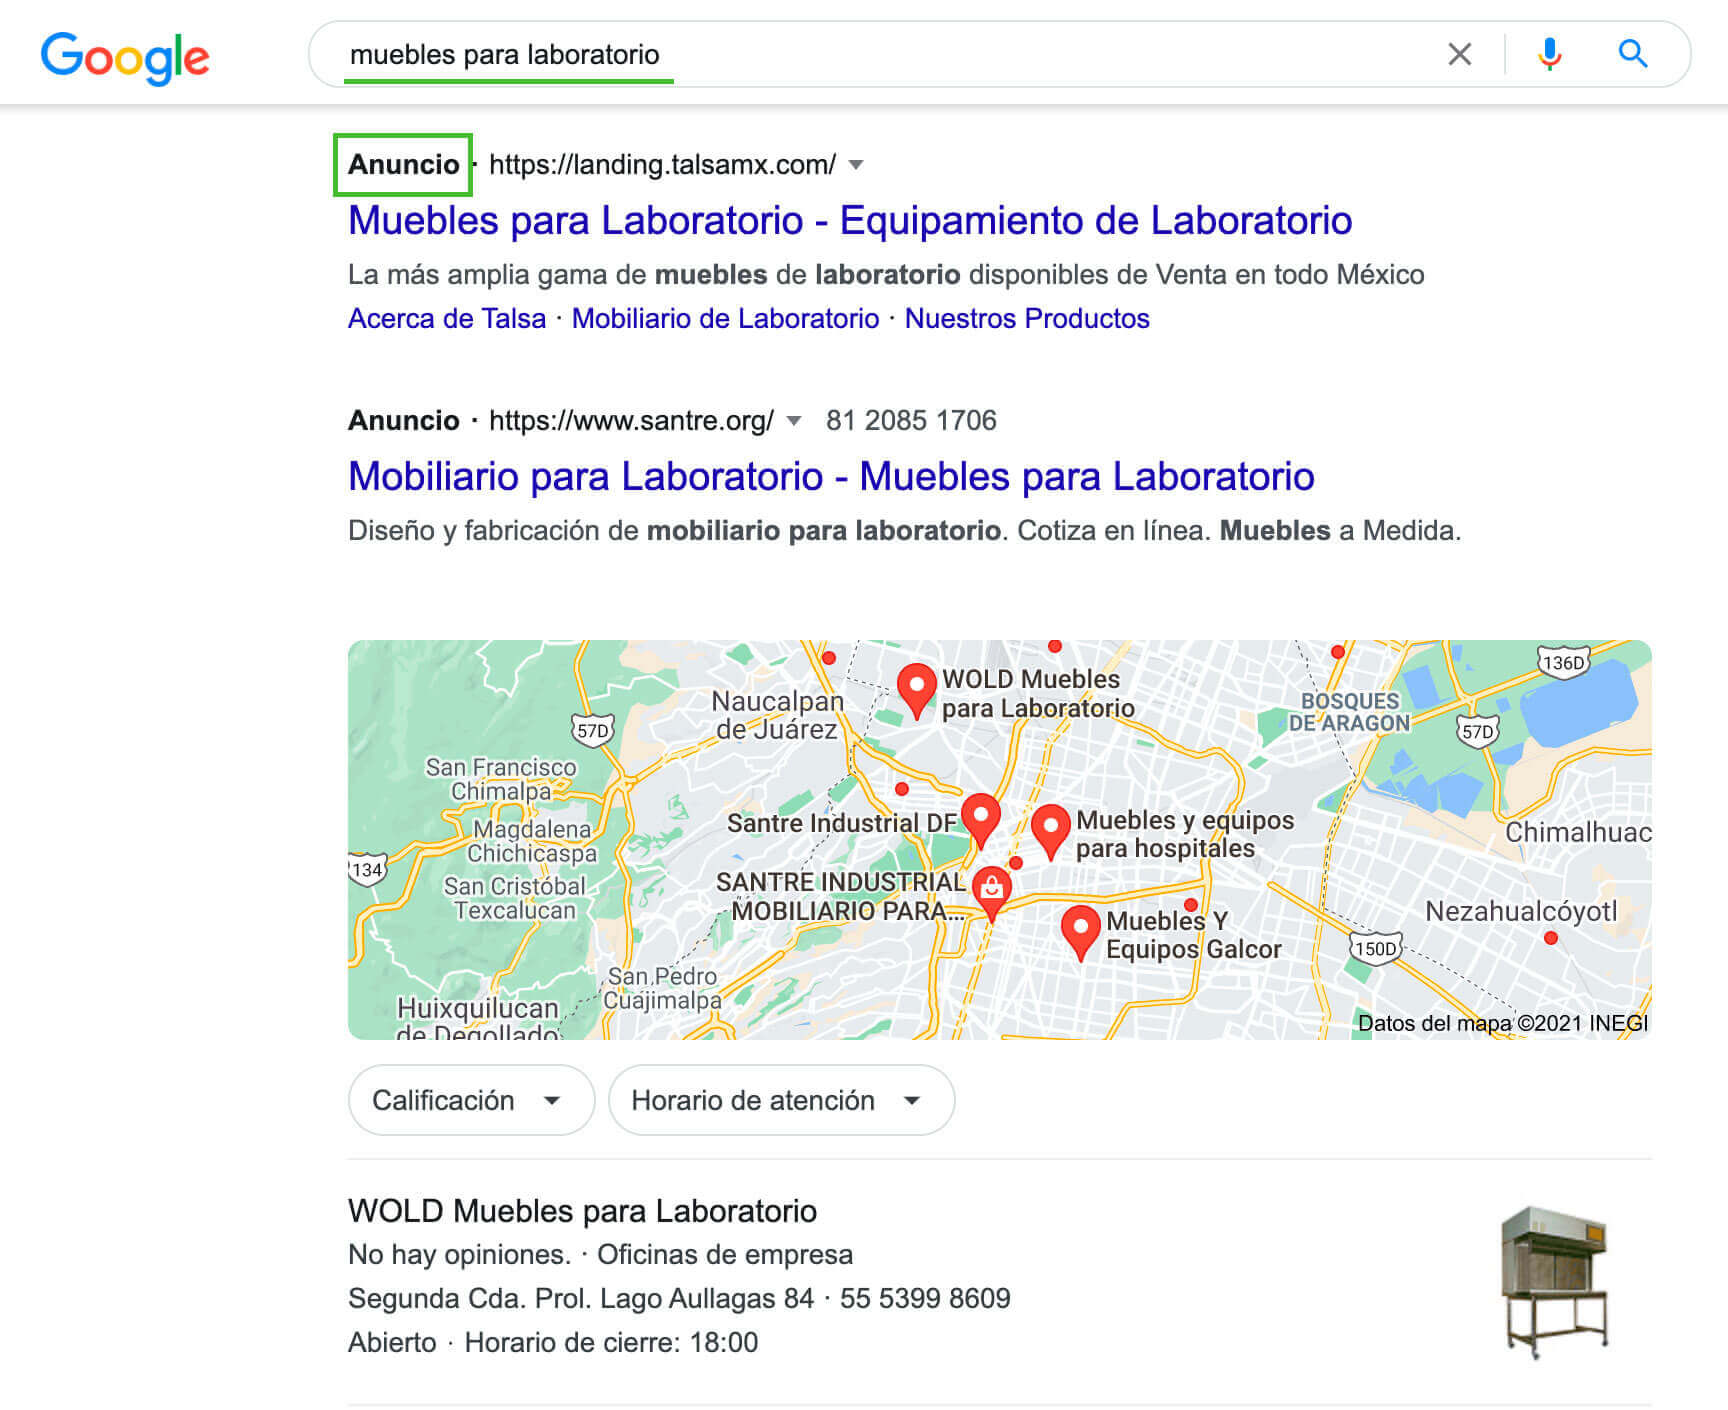Expand dropdown arrow next to santre.org URL

(x=793, y=421)
